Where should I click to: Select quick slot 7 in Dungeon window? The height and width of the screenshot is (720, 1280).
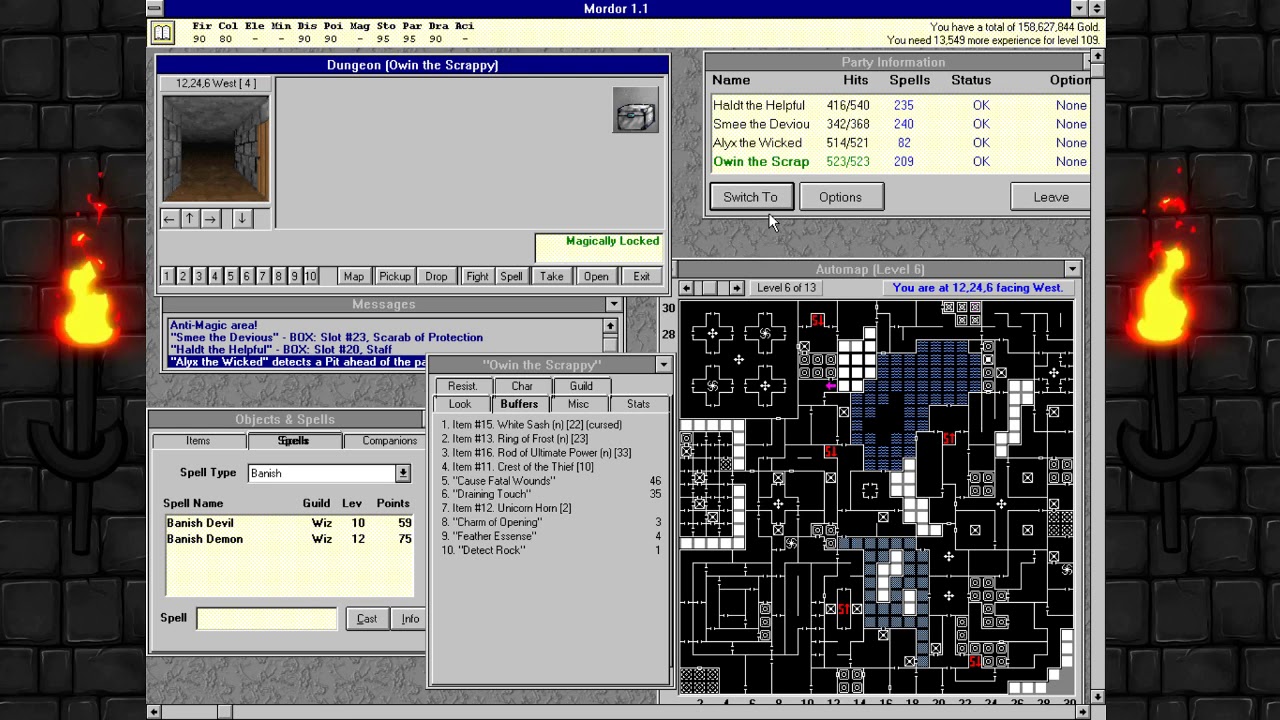[x=263, y=277]
